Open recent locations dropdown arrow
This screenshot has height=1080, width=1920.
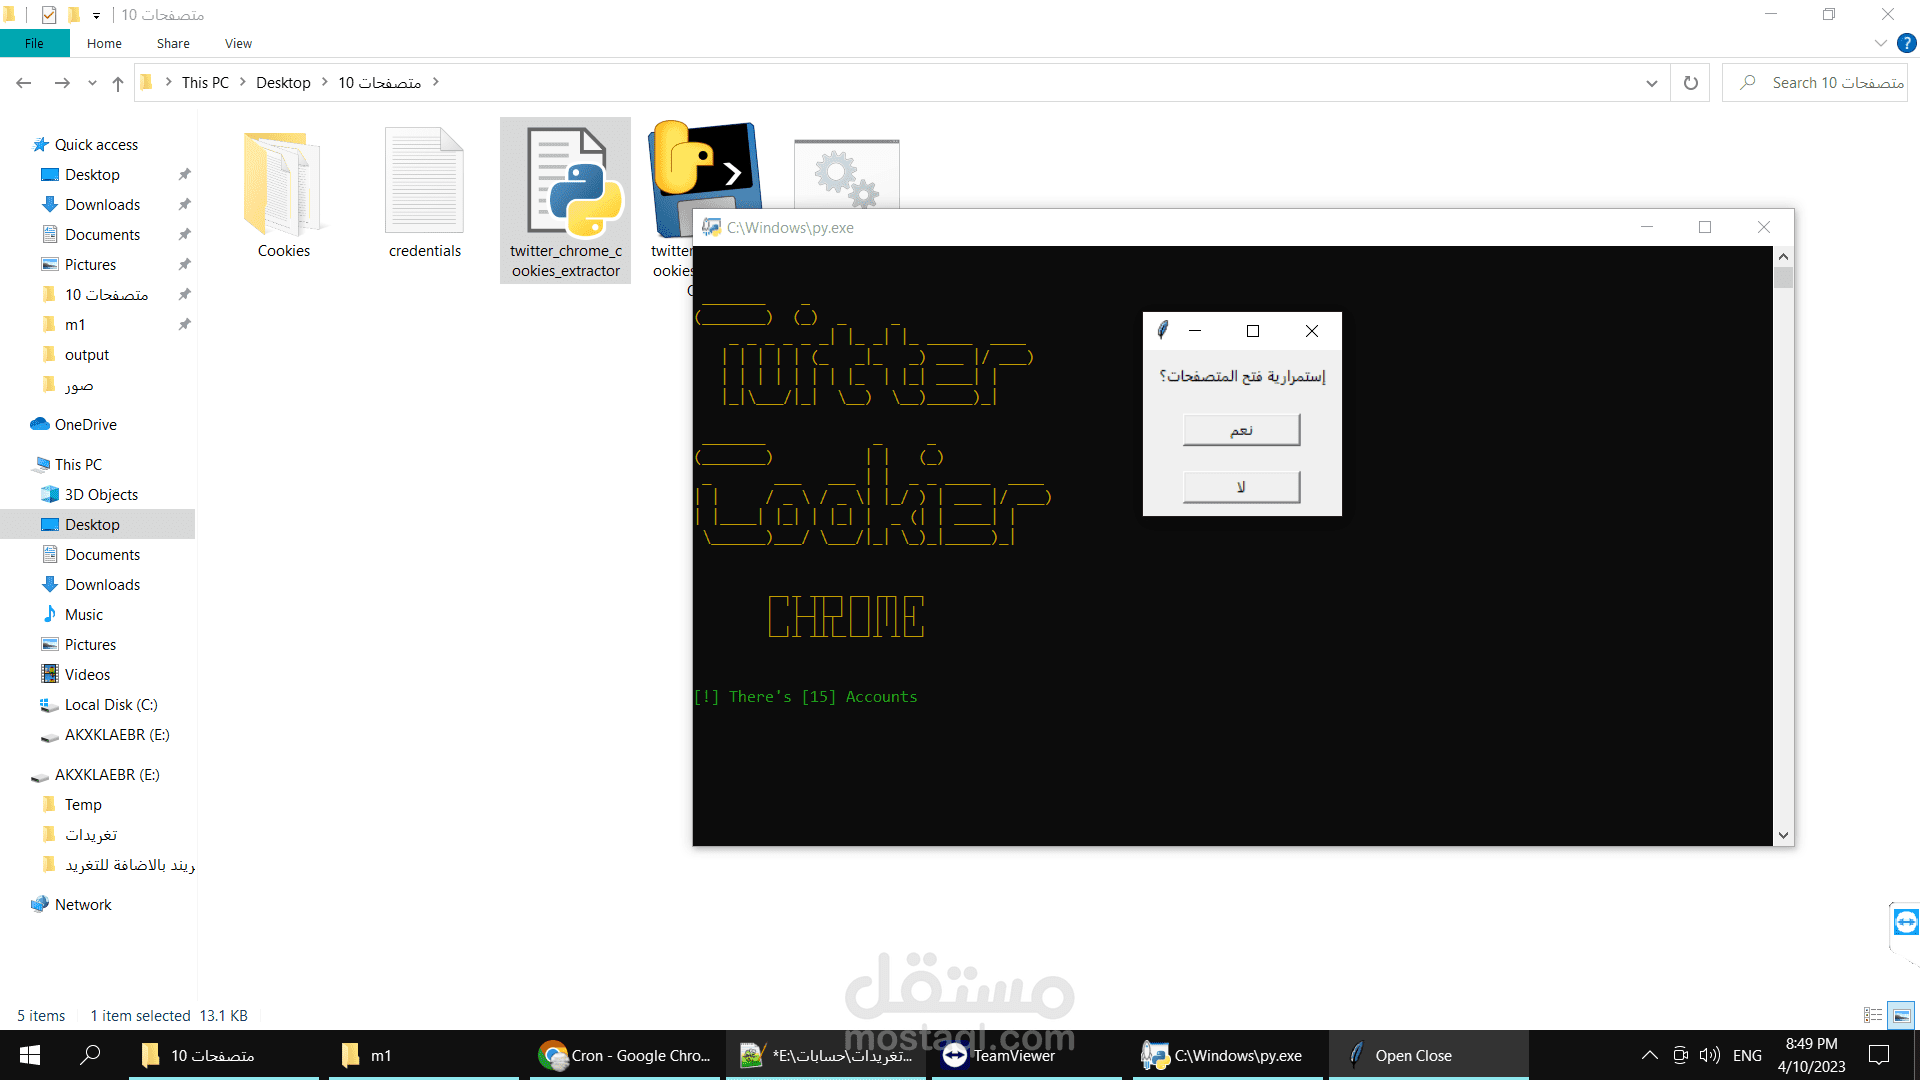92,83
